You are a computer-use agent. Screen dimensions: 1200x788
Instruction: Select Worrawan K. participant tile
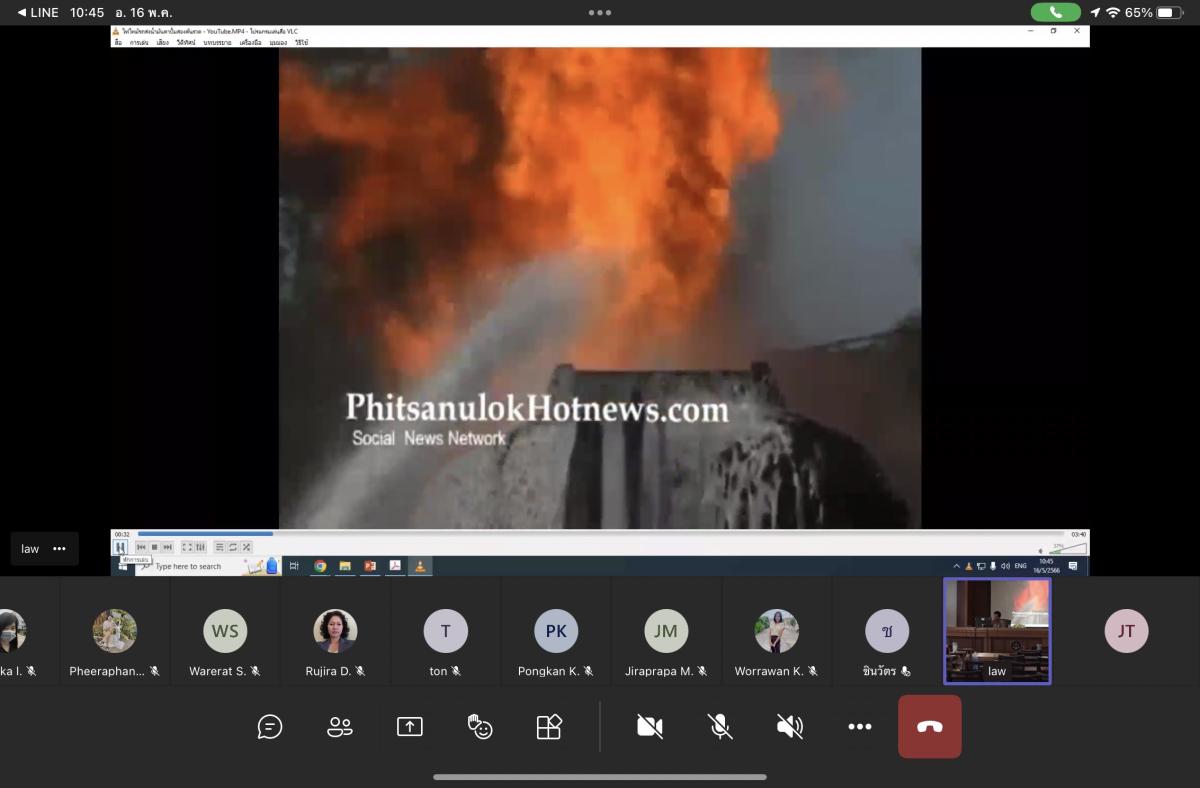[x=777, y=631]
